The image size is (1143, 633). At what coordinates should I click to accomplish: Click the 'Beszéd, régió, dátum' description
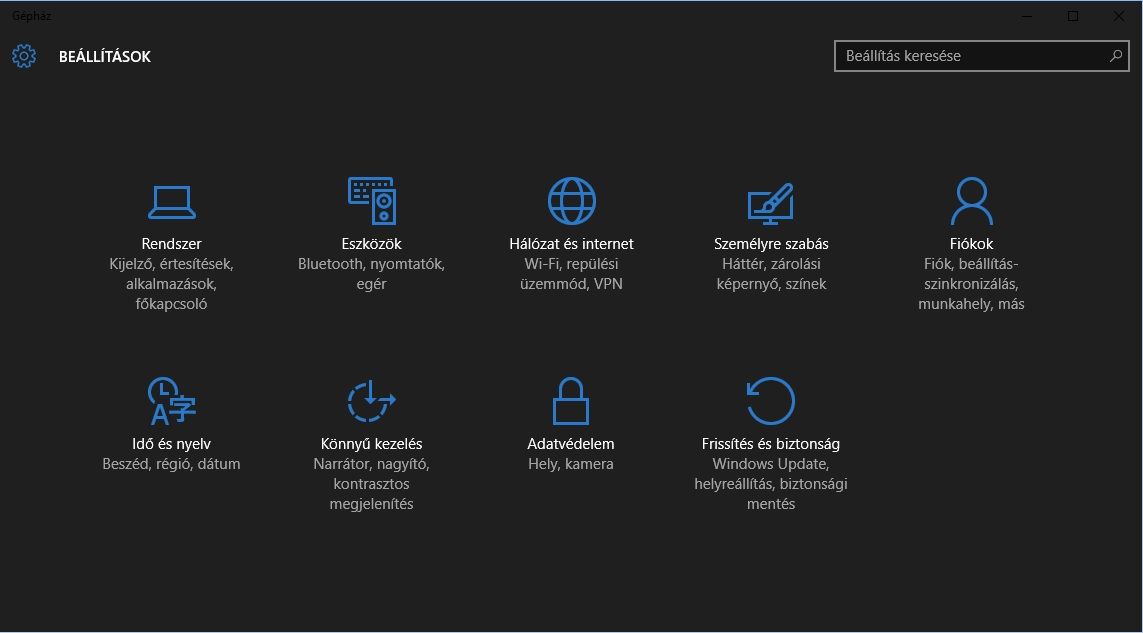[x=171, y=464]
